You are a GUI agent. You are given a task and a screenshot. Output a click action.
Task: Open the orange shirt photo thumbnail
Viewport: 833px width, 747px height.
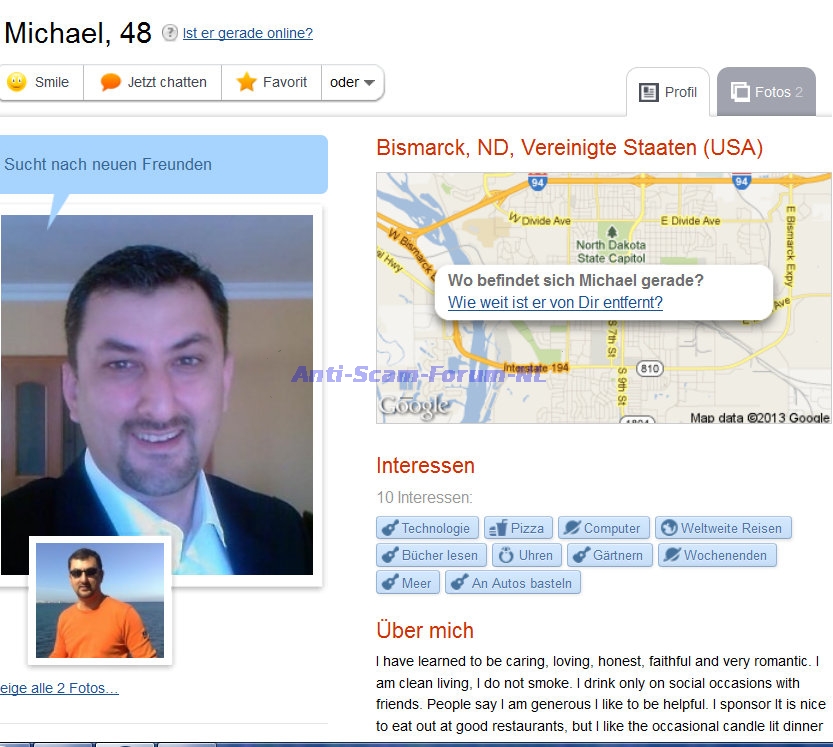coord(100,600)
